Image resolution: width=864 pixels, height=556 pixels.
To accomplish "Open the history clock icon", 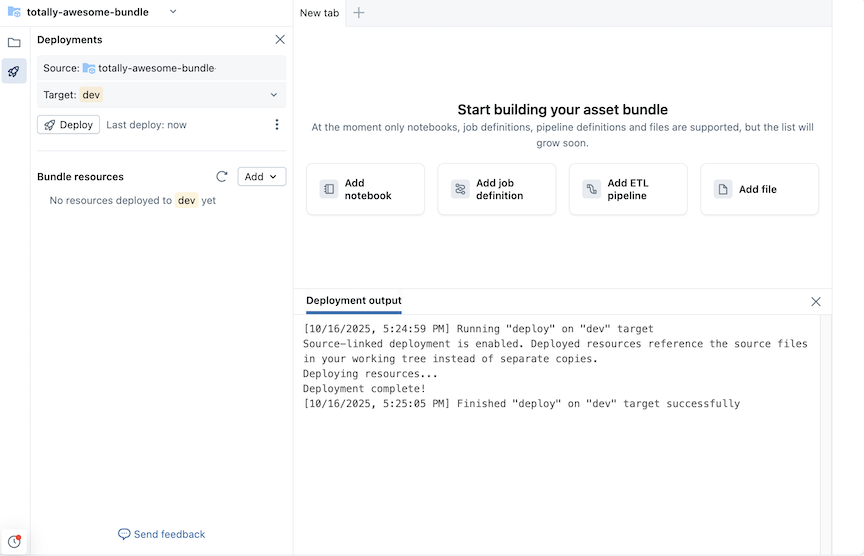I will (14, 542).
